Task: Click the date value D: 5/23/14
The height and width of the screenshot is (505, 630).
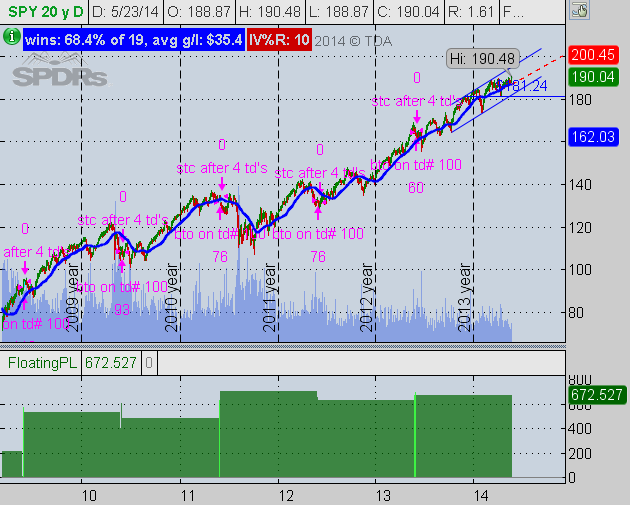Action: coord(125,12)
